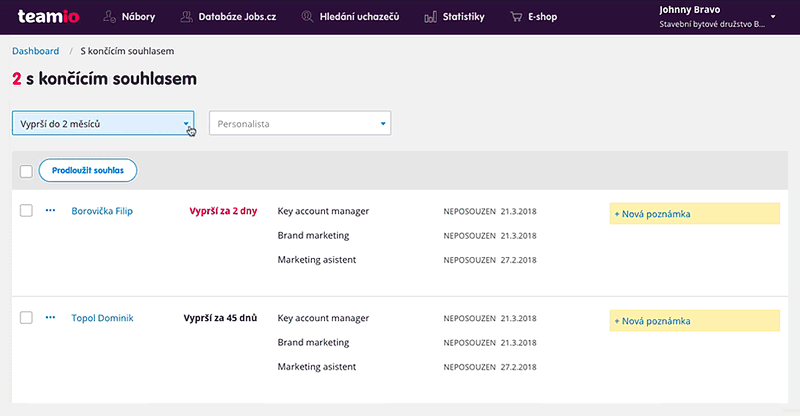Click 27.2.2018 date in Topol Dominik row
This screenshot has width=800, height=416.
pyautogui.click(x=518, y=366)
